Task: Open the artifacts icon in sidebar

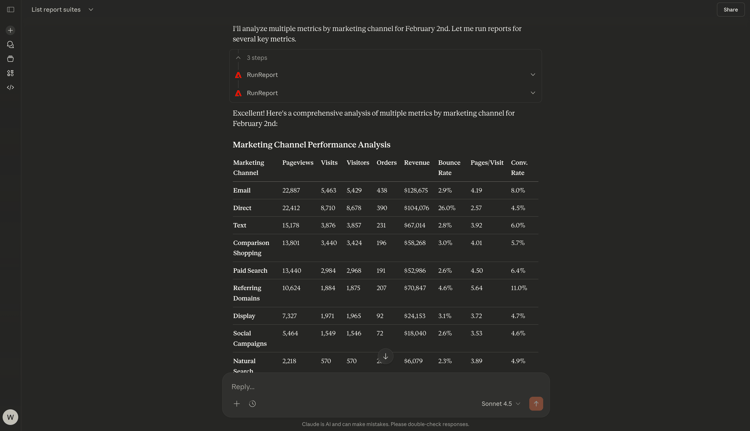Action: click(x=11, y=73)
